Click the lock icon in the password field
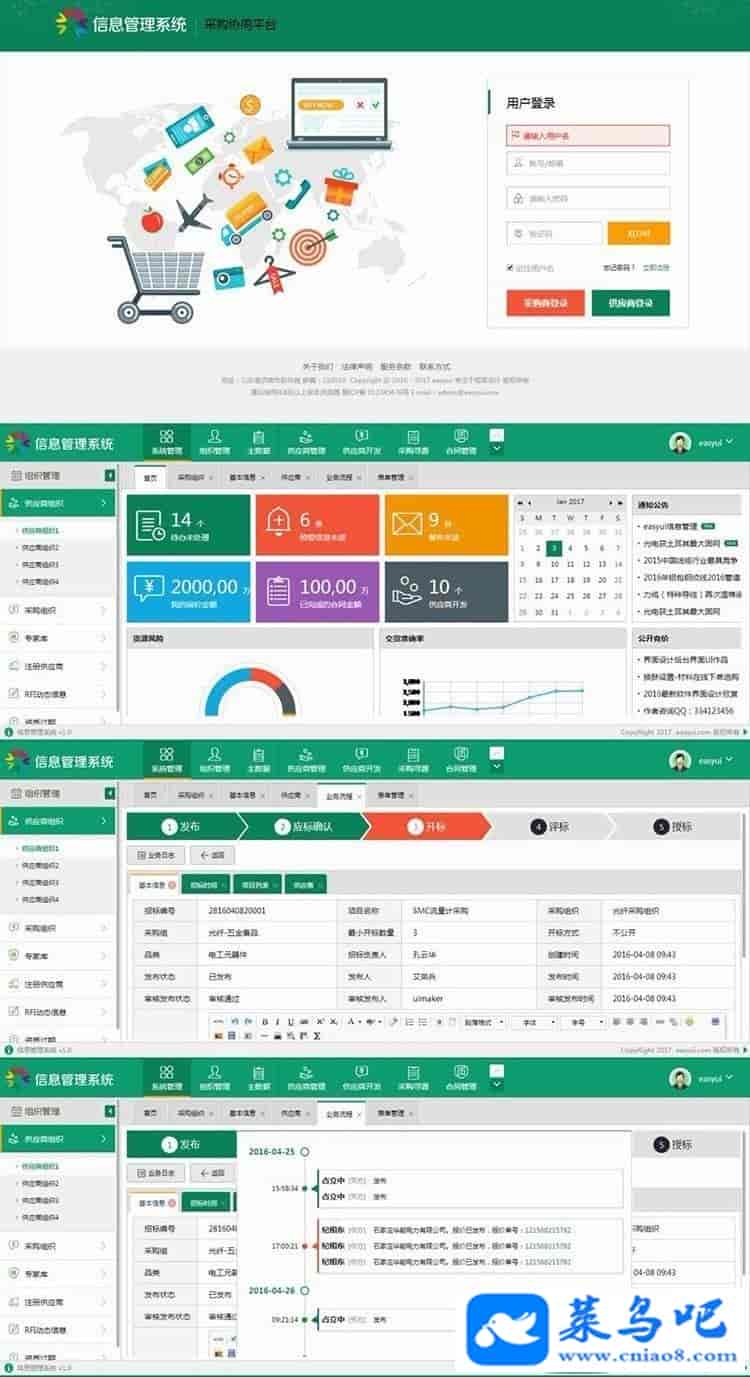Viewport: 750px width, 1377px height. click(518, 198)
